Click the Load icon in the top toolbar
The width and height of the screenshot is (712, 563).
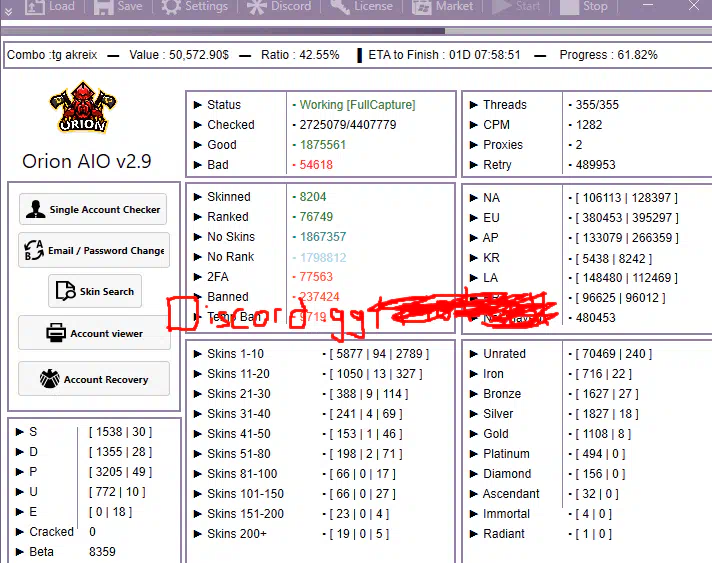tap(34, 7)
